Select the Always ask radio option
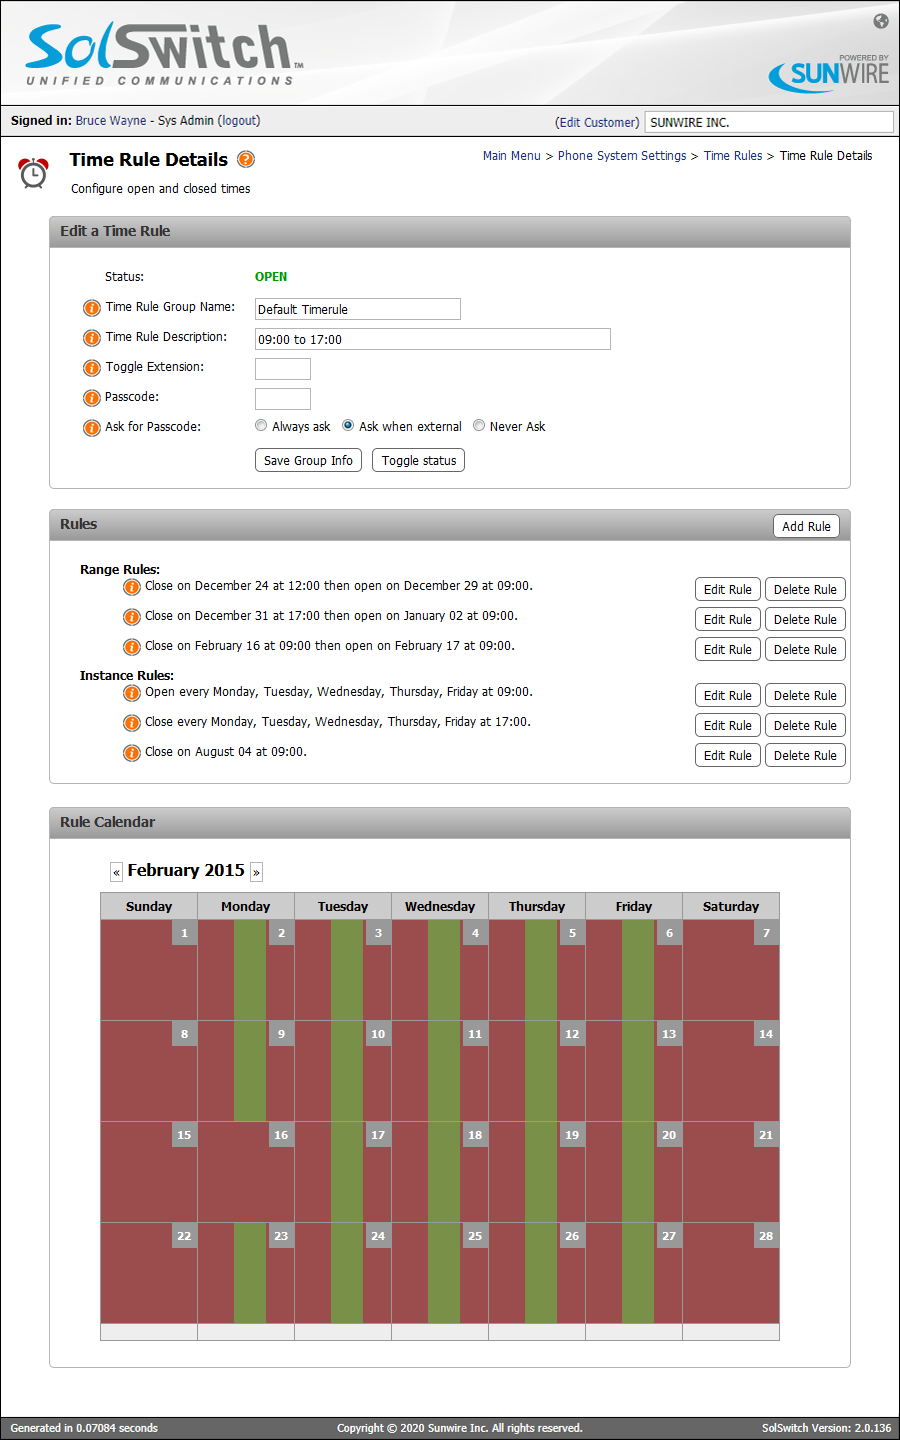 (x=261, y=426)
